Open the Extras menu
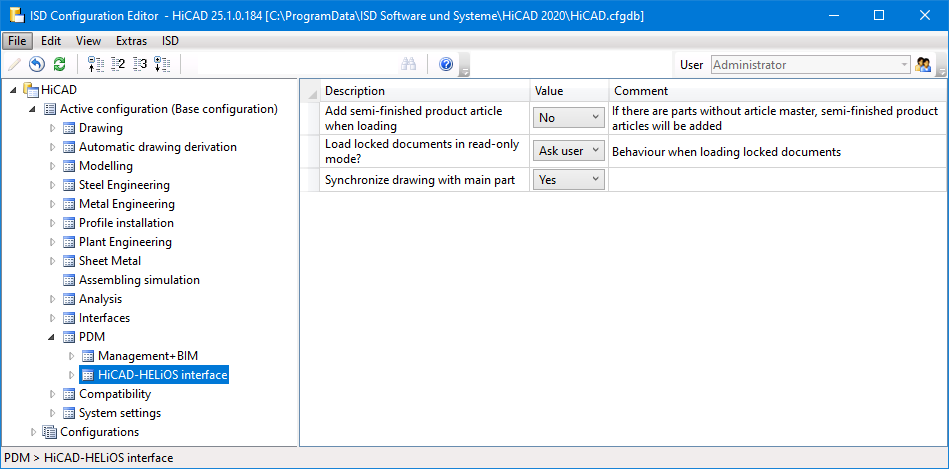949x469 pixels. [x=131, y=41]
